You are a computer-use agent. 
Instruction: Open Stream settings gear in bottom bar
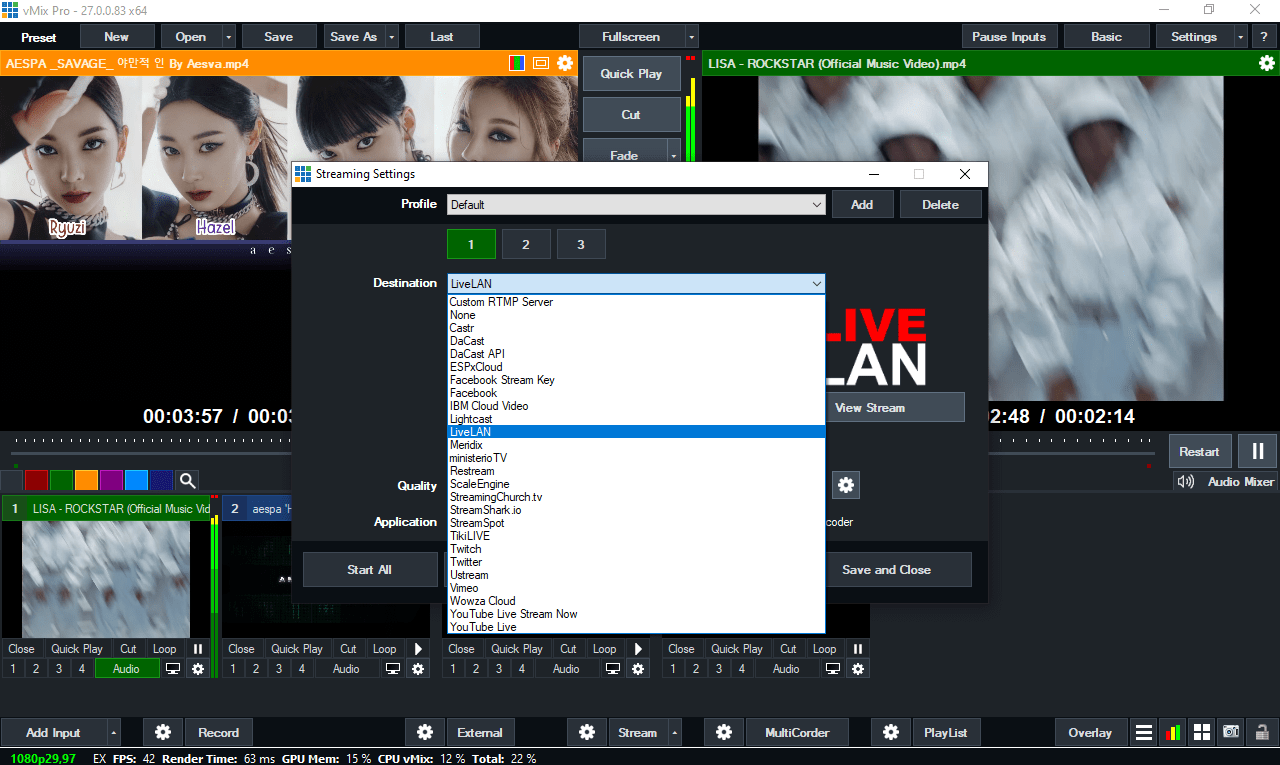(x=587, y=732)
